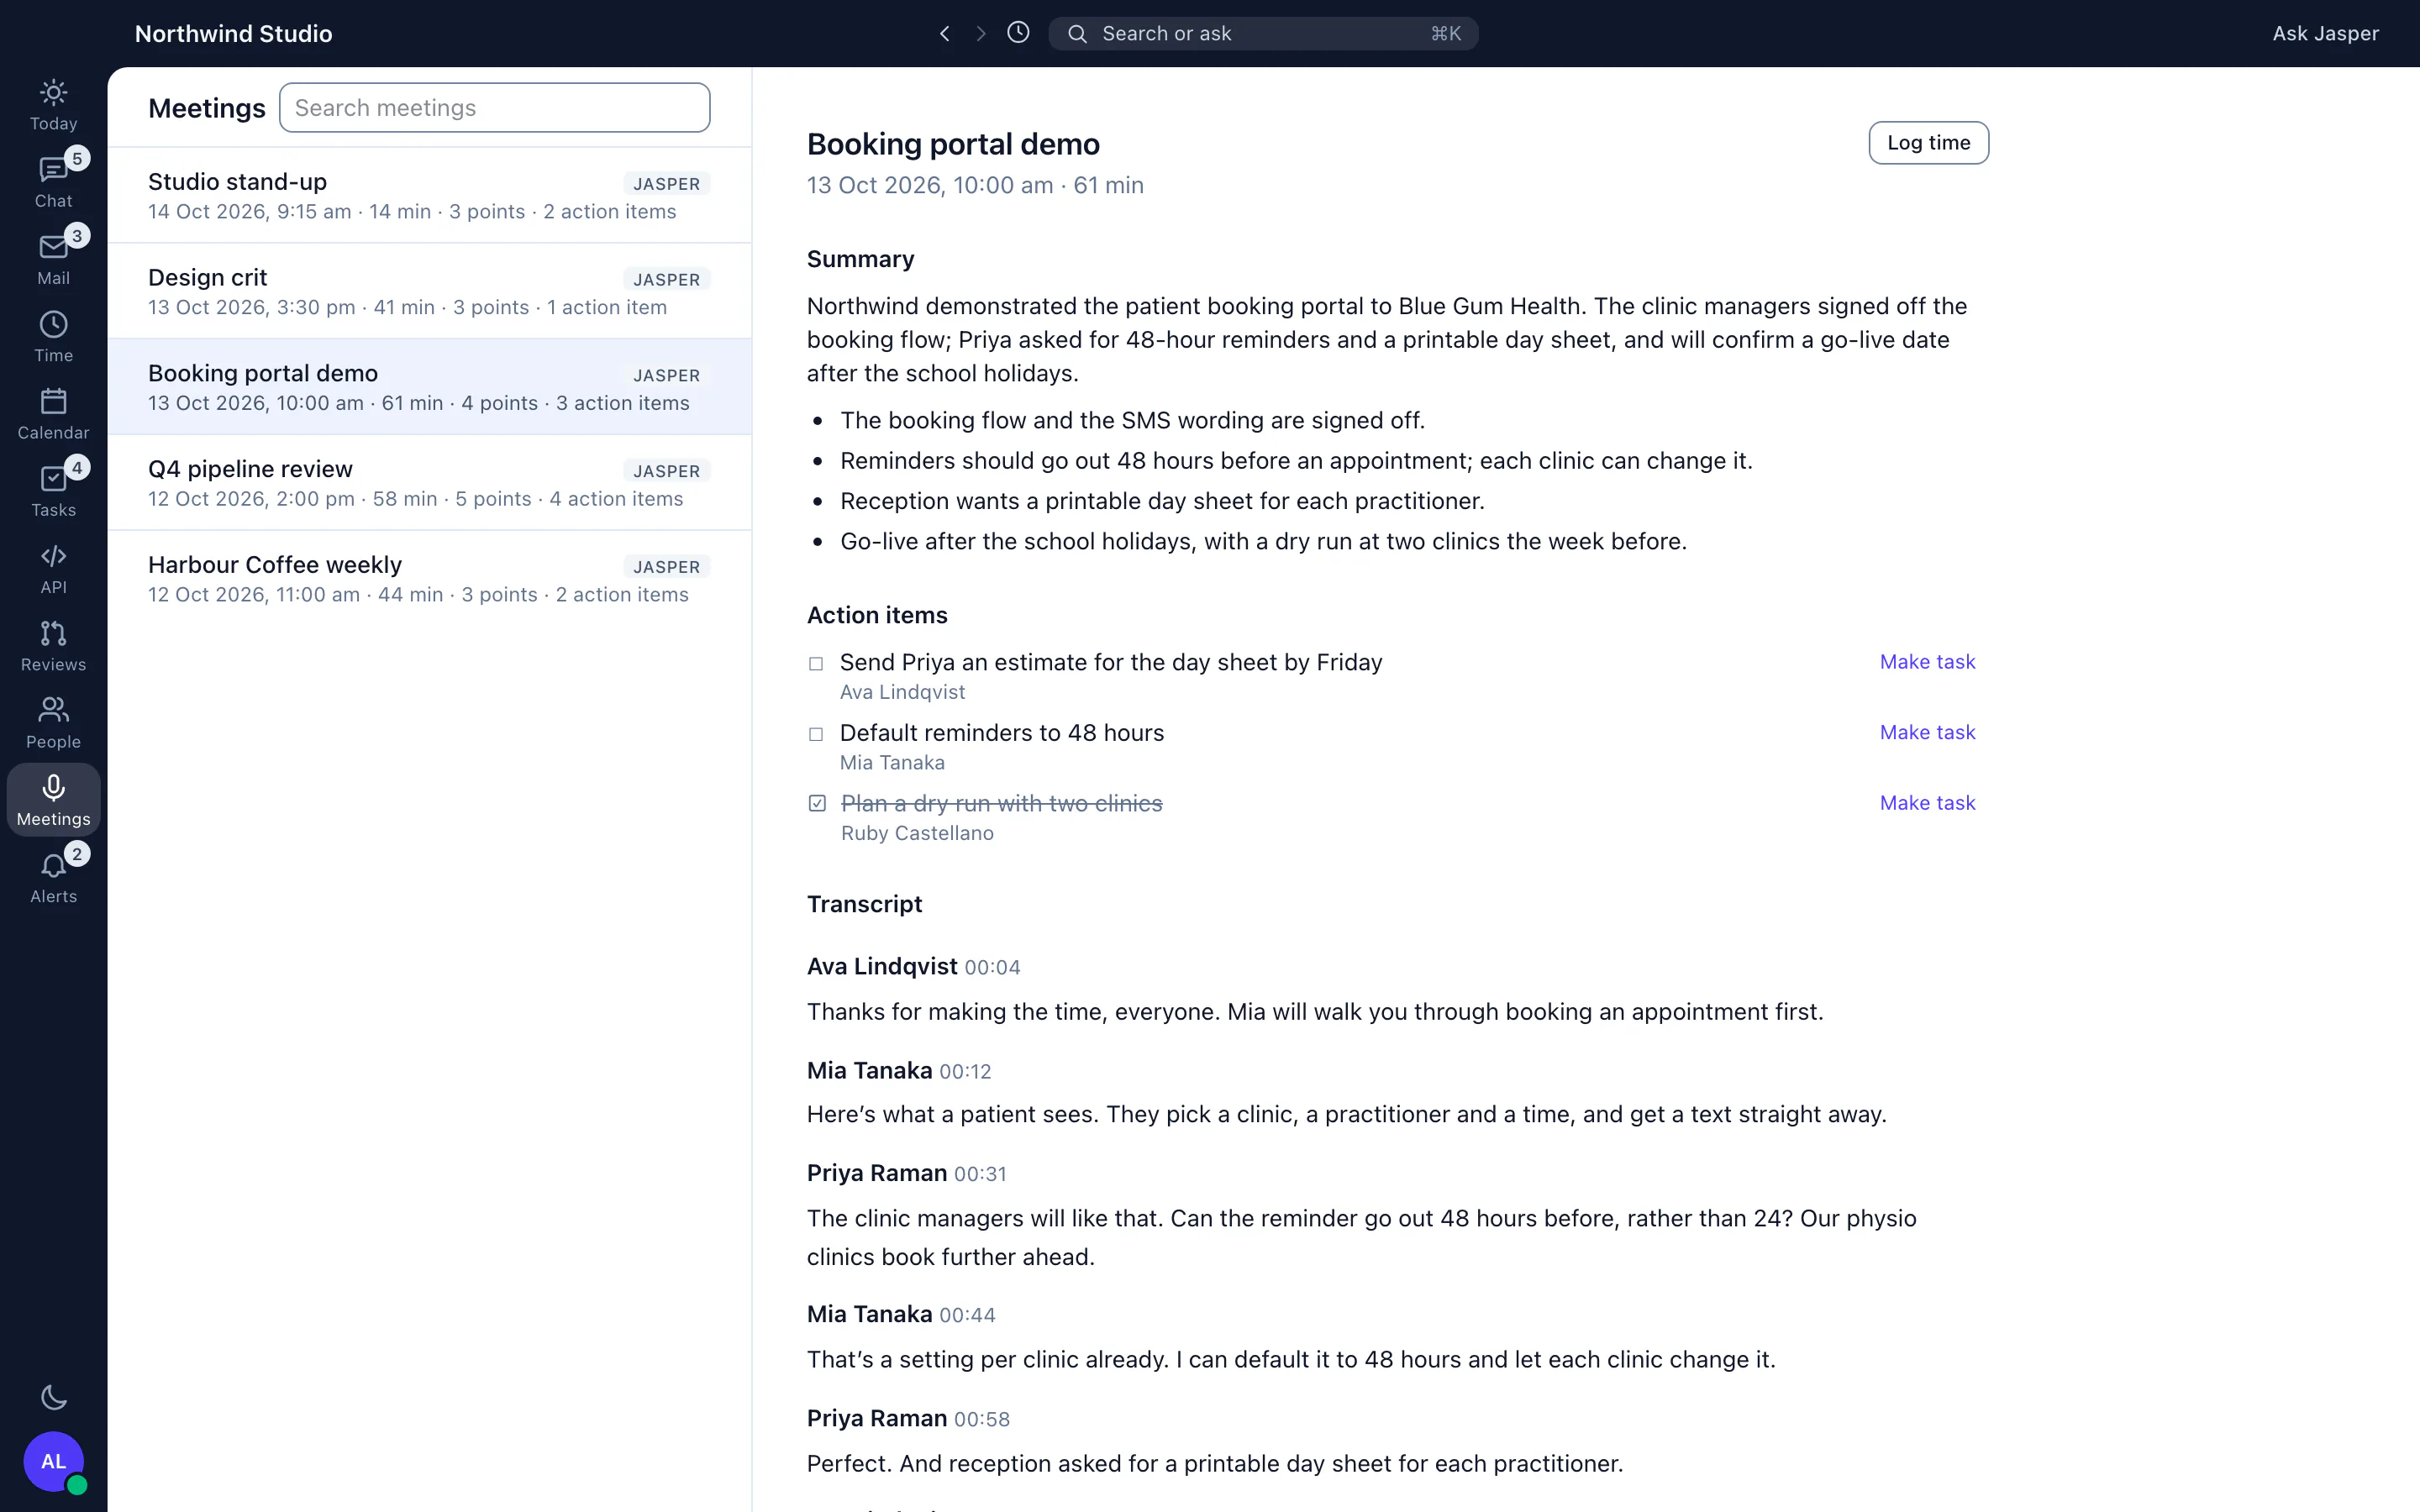2420x1512 pixels.
Task: Check the Default reminders to 48 hours item
Action: [x=816, y=734]
